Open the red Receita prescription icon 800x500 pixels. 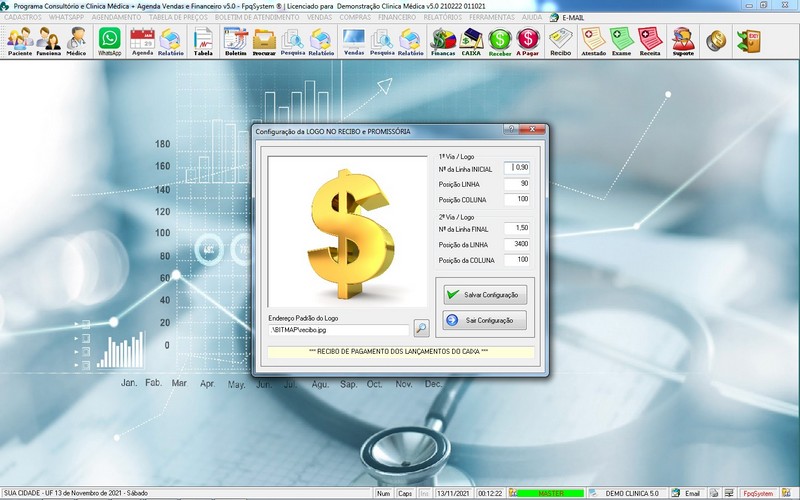[650, 41]
